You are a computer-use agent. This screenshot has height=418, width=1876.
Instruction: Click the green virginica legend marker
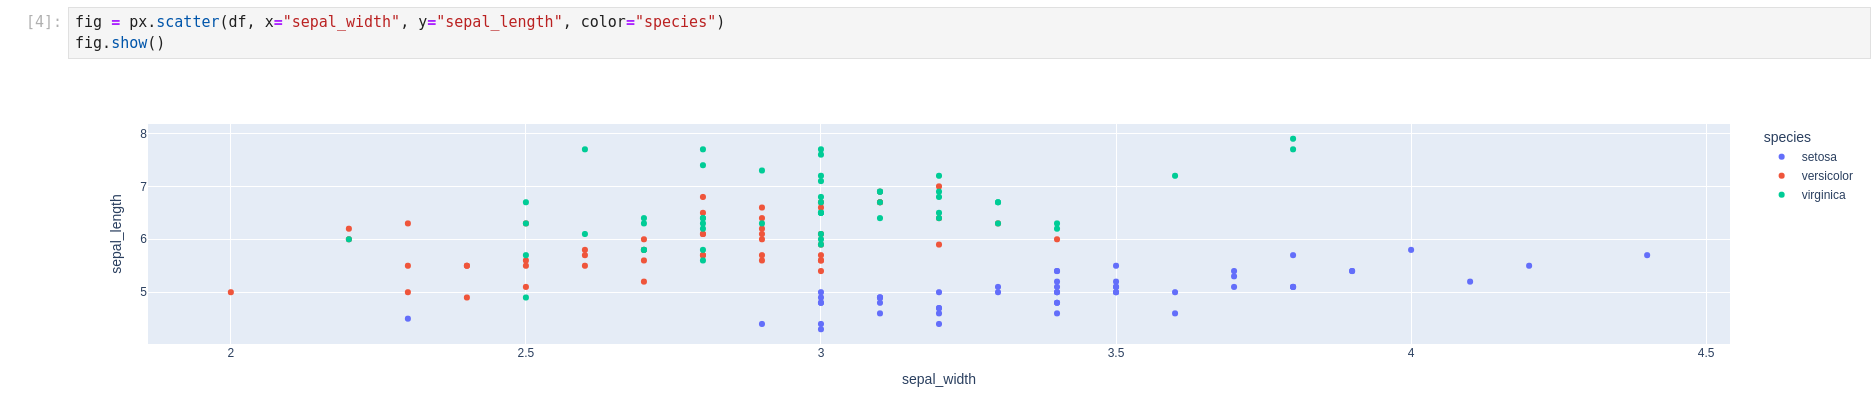point(1781,195)
